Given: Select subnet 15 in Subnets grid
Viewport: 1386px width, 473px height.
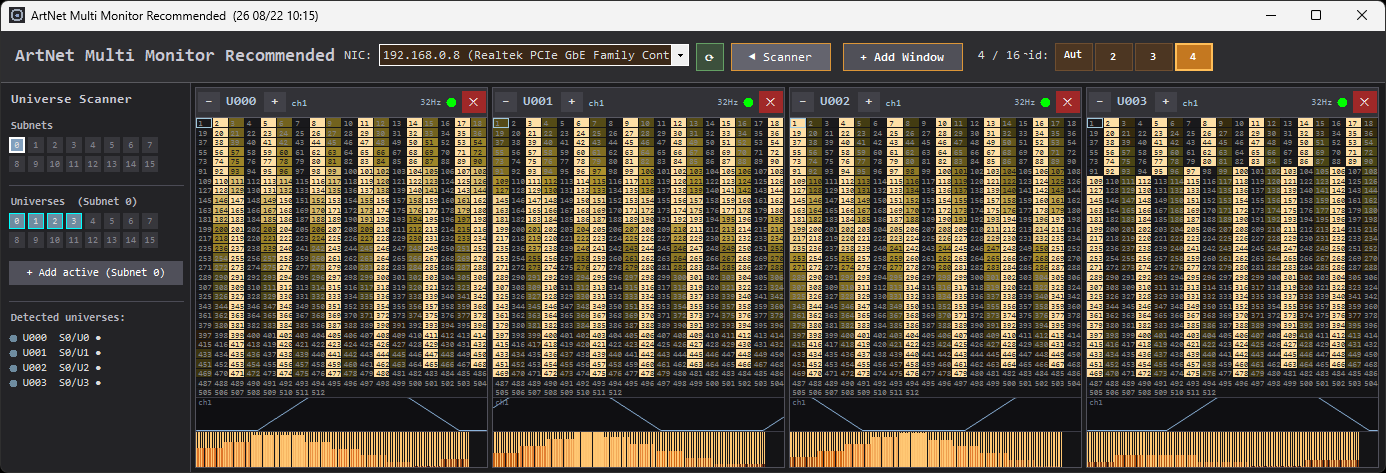Looking at the screenshot, I should click(x=150, y=164).
